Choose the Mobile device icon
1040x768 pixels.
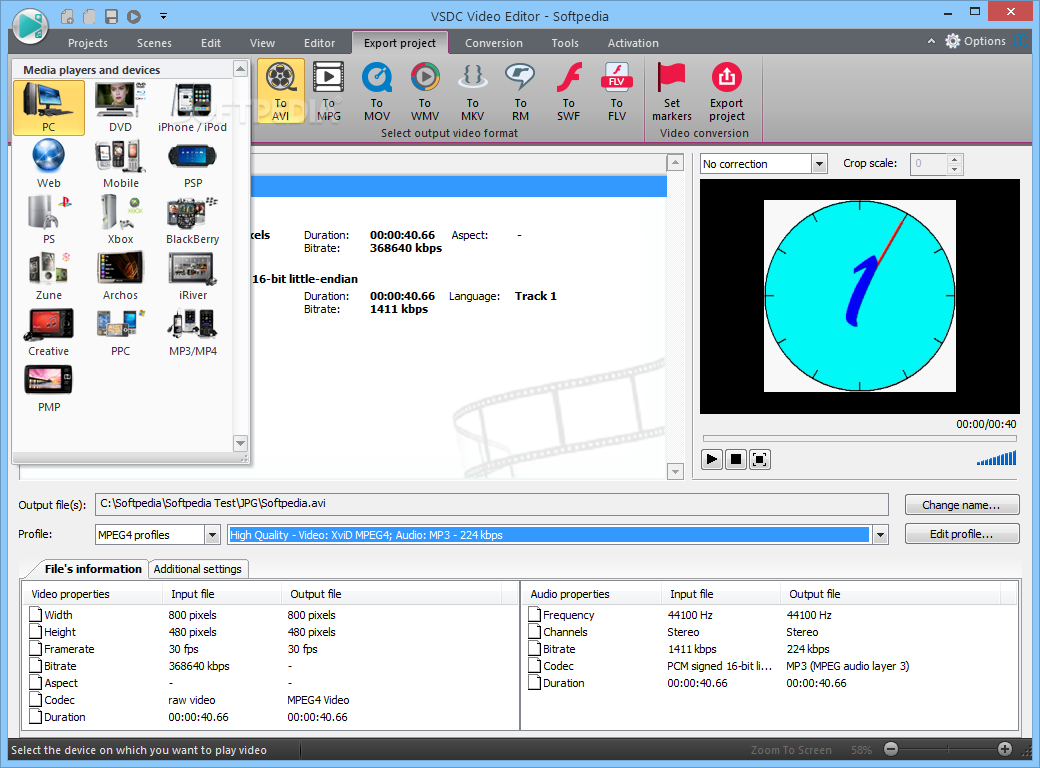120,164
